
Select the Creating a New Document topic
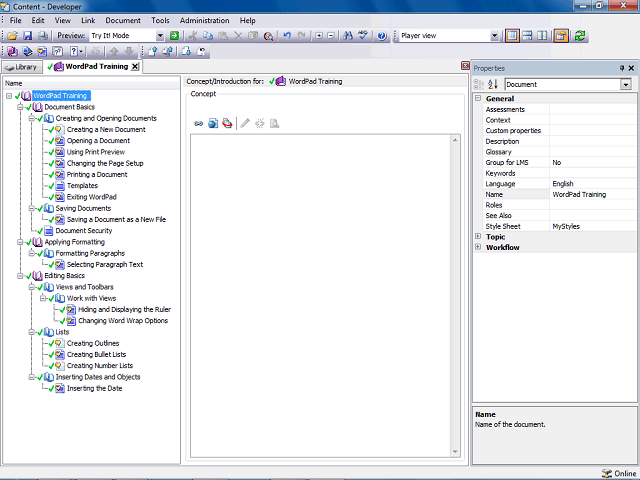tap(106, 129)
